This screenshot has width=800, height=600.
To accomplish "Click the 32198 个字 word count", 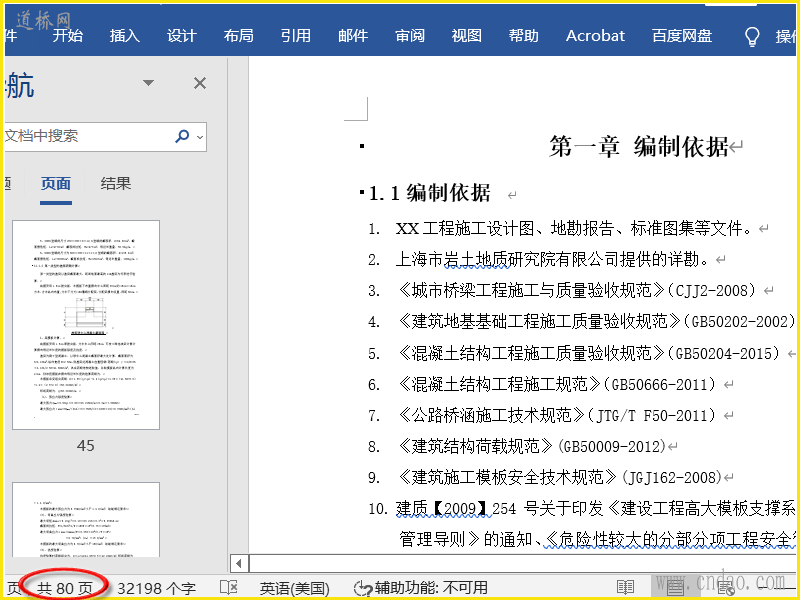I will click(x=156, y=588).
